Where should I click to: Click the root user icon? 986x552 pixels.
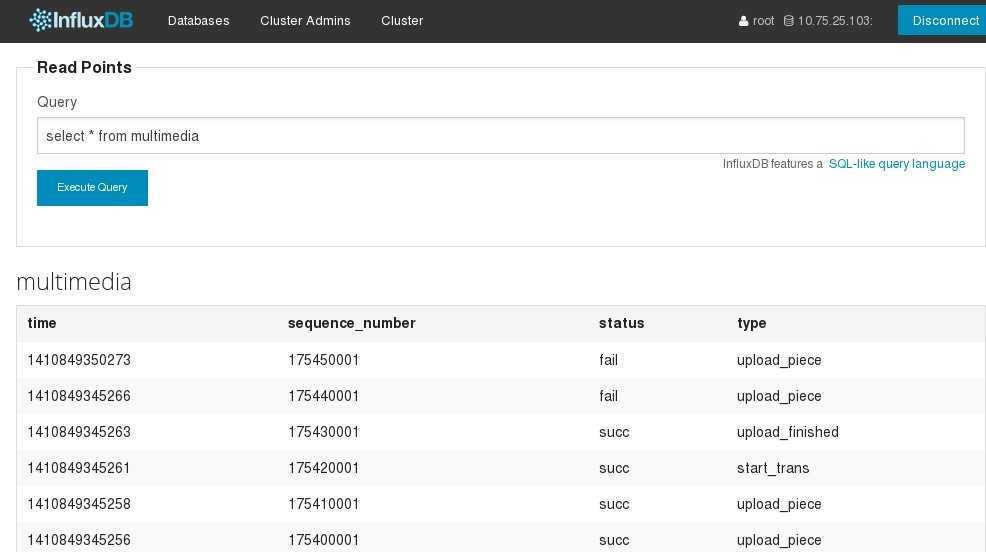743,21
